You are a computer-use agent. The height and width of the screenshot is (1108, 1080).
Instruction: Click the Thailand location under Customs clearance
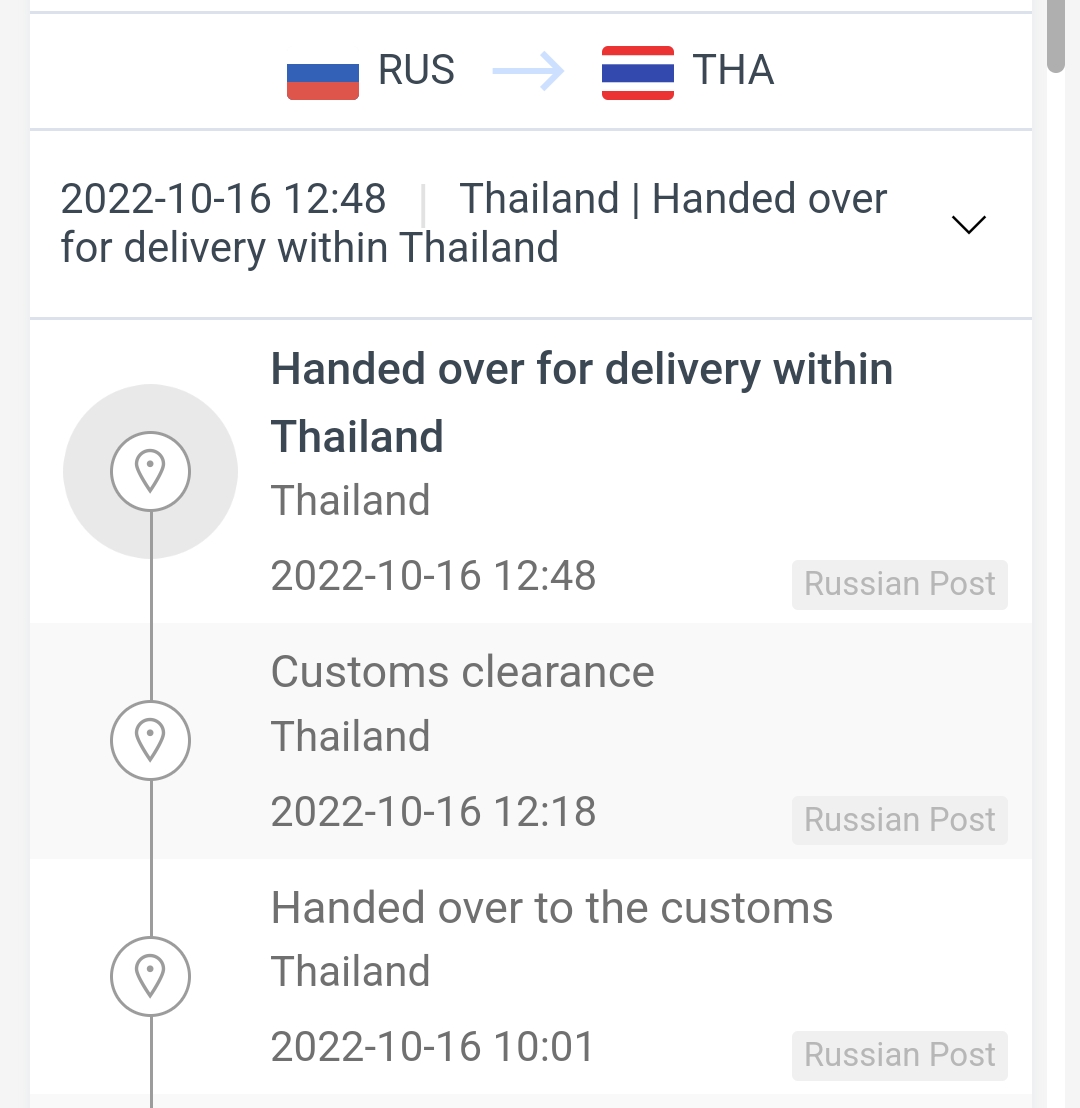coord(351,736)
